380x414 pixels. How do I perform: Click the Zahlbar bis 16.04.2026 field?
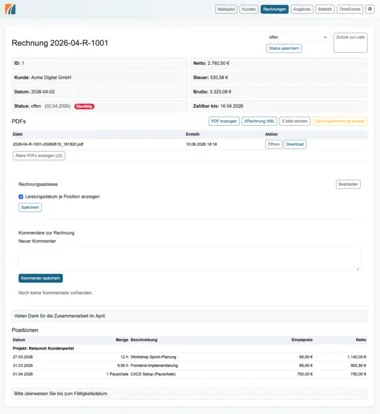pos(279,106)
